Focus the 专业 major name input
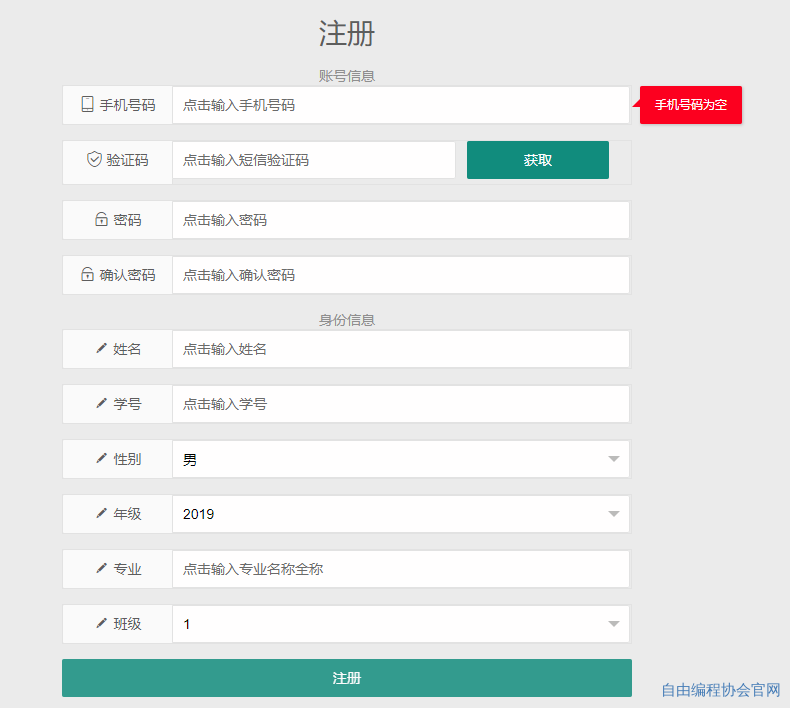Screen dimensions: 790x708 pos(401,569)
